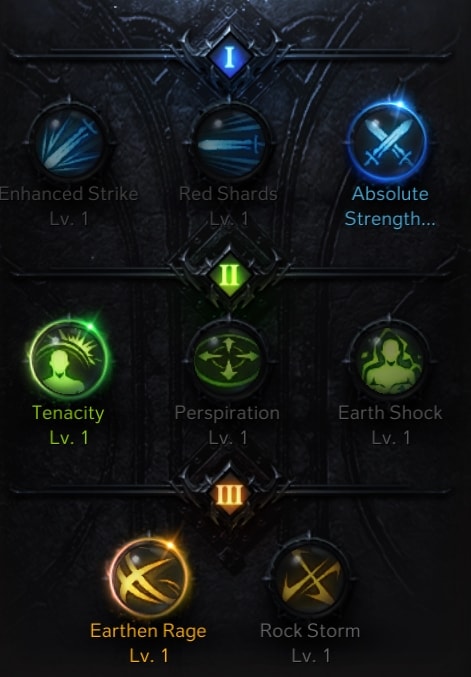Pick the Rock Storm icon
Screen dimensions: 471x677
point(310,579)
